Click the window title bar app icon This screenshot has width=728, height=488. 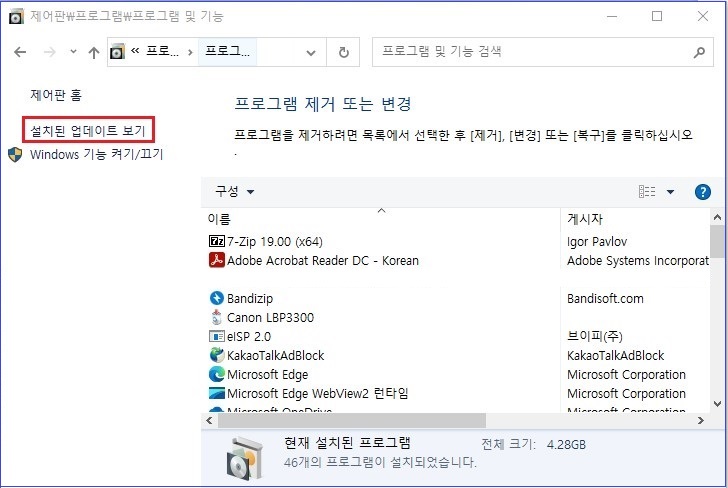(x=16, y=17)
